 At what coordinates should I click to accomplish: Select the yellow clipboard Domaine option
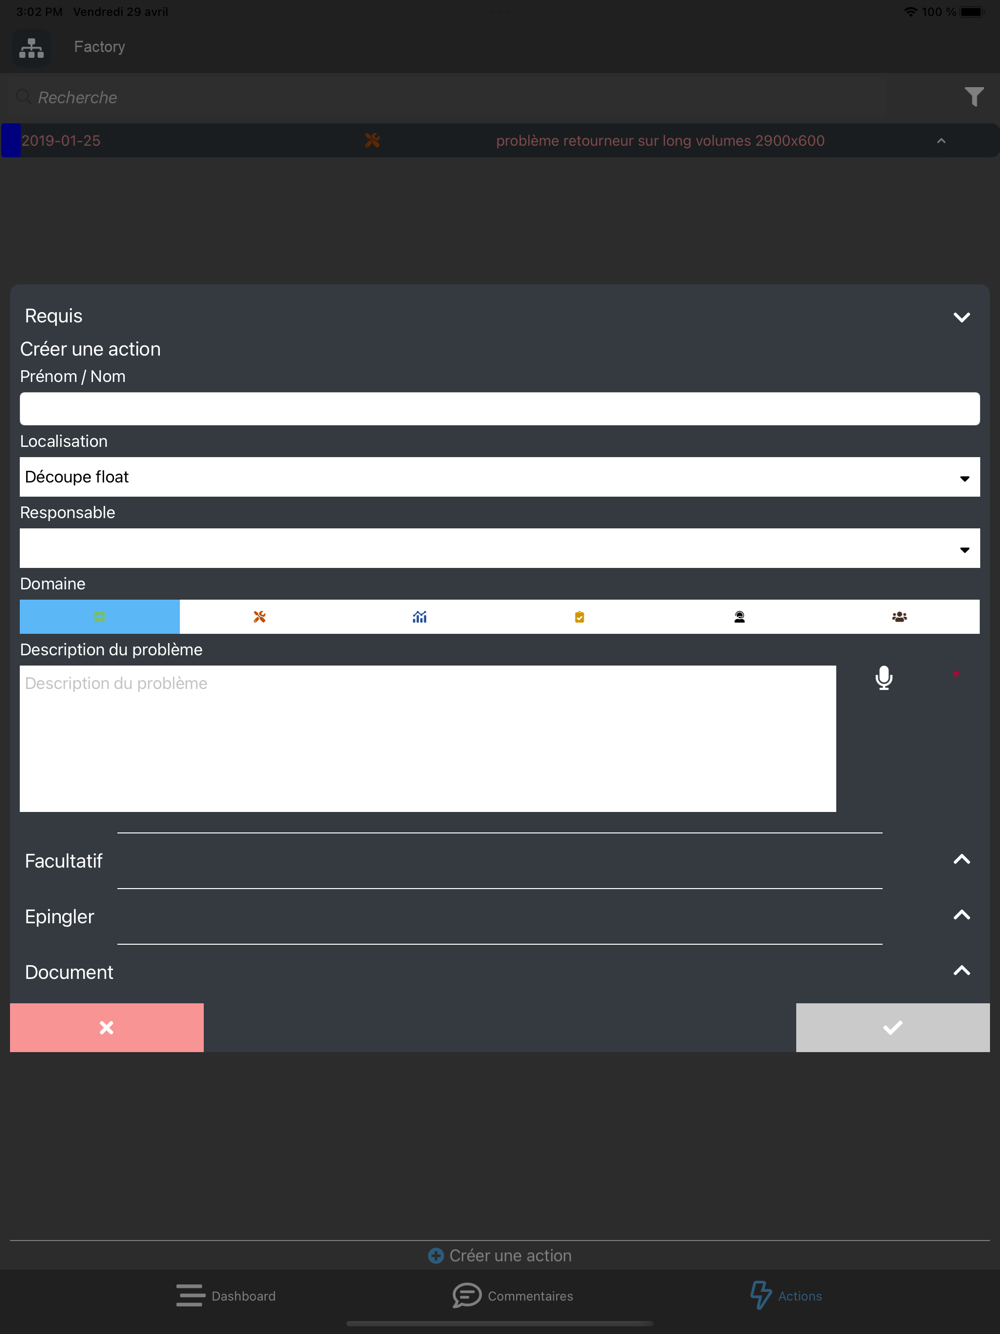coord(580,617)
